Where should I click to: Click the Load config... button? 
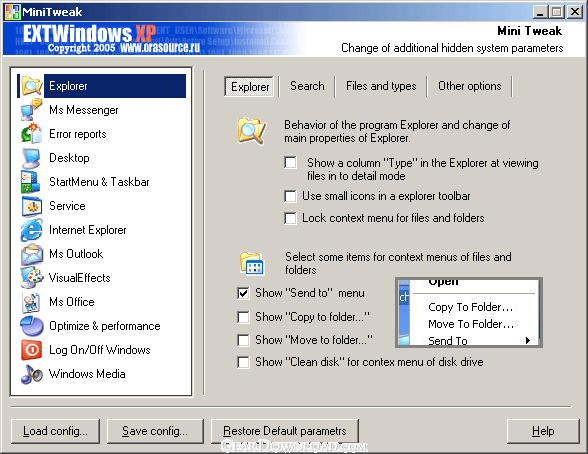pos(56,431)
